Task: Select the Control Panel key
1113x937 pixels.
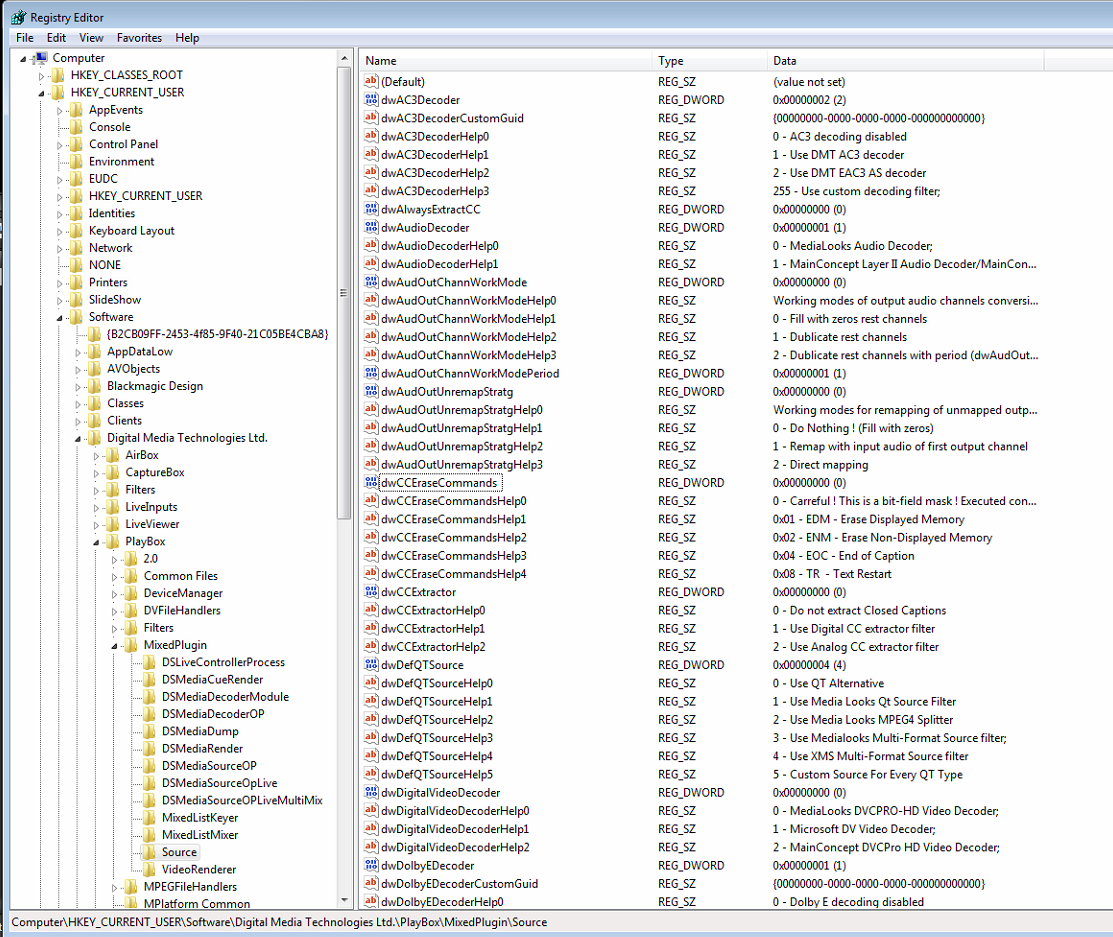Action: click(124, 144)
